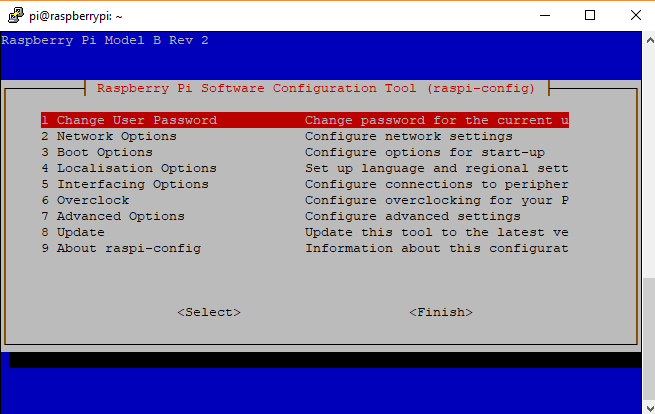The height and width of the screenshot is (414, 655).
Task: Close the pi@raspberrypi terminal window
Action: tap(635, 15)
